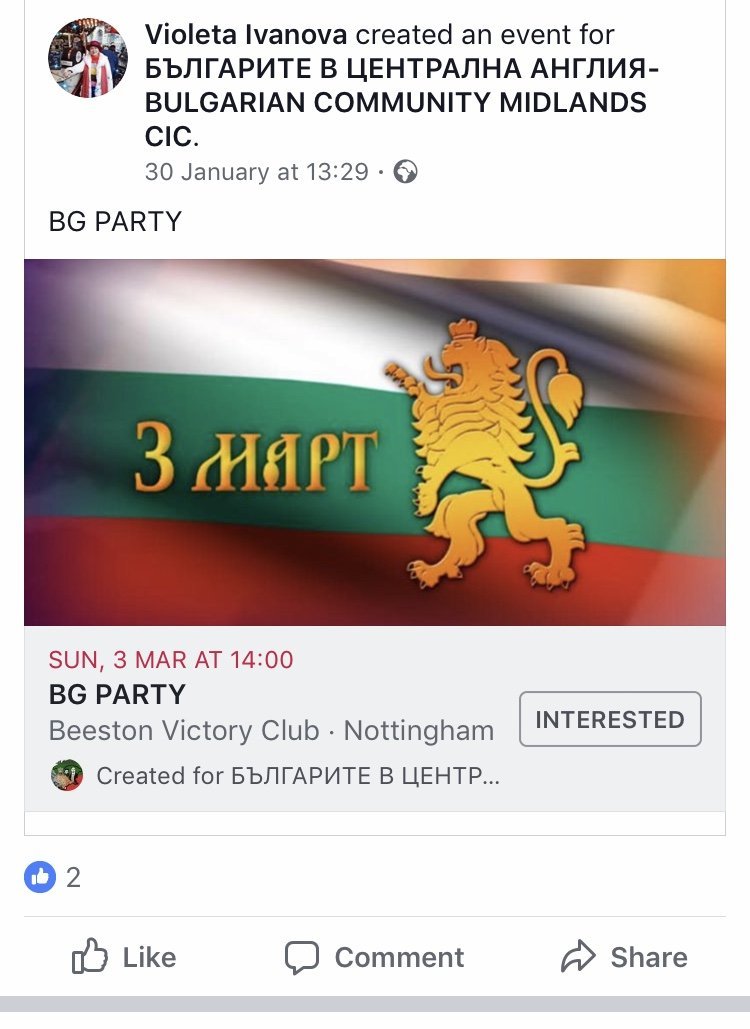This screenshot has width=750, height=1029.
Task: Click the golden lion emblem on the cover
Action: (x=486, y=453)
